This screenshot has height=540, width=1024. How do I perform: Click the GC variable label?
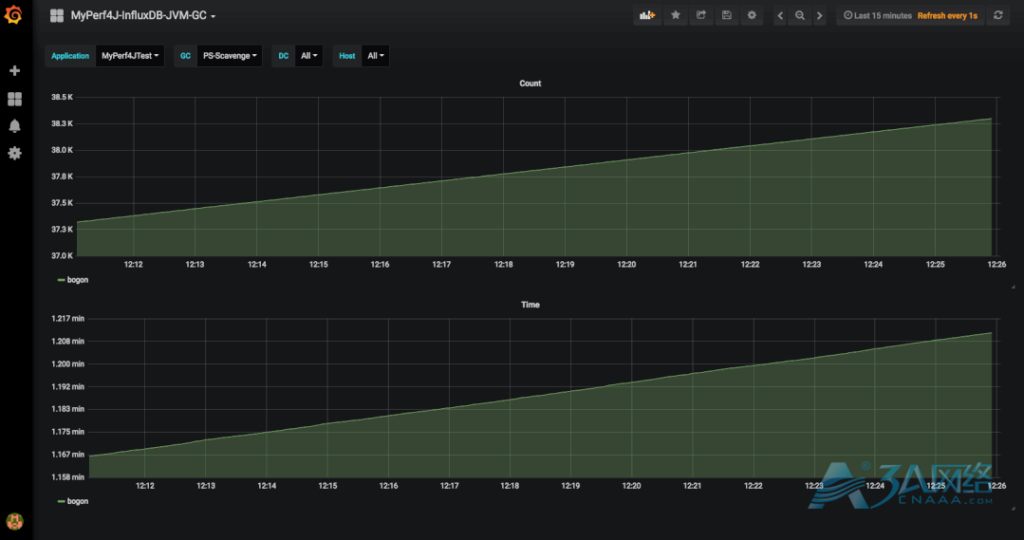point(185,56)
